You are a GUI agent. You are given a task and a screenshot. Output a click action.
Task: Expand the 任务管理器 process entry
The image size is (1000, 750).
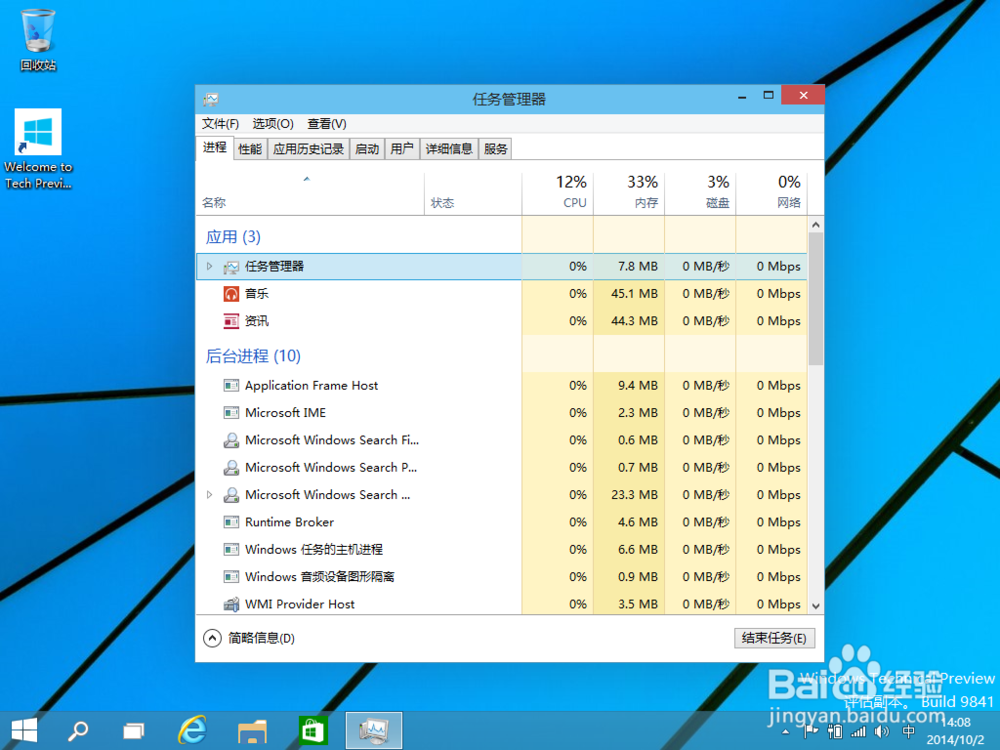tap(209, 266)
